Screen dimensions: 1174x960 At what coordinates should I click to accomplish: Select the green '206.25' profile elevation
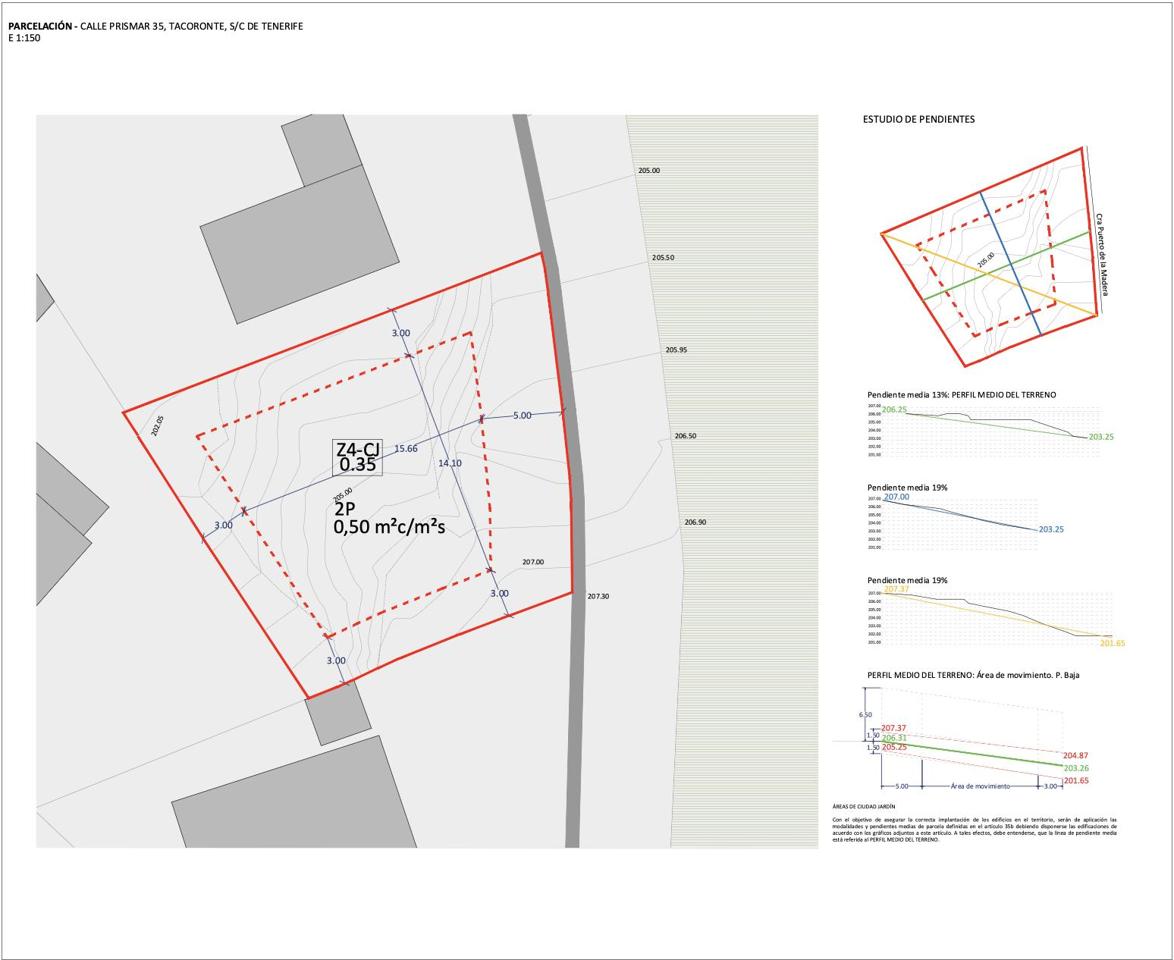point(895,410)
